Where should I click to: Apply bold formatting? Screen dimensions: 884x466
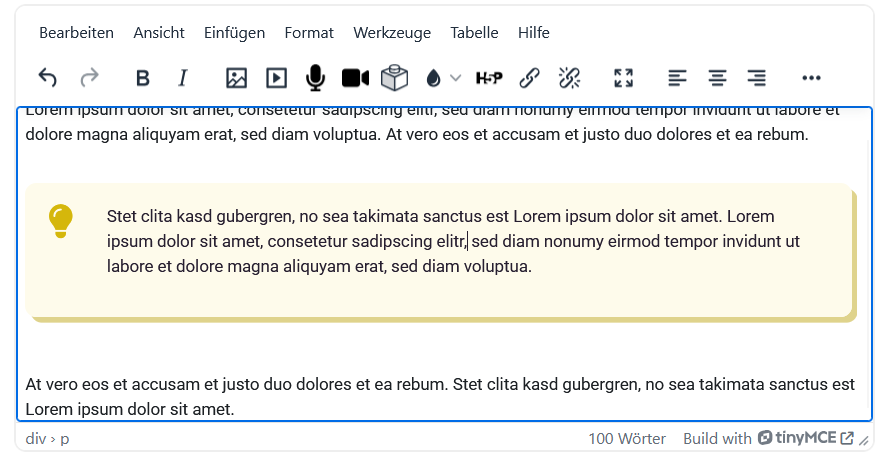pos(142,78)
